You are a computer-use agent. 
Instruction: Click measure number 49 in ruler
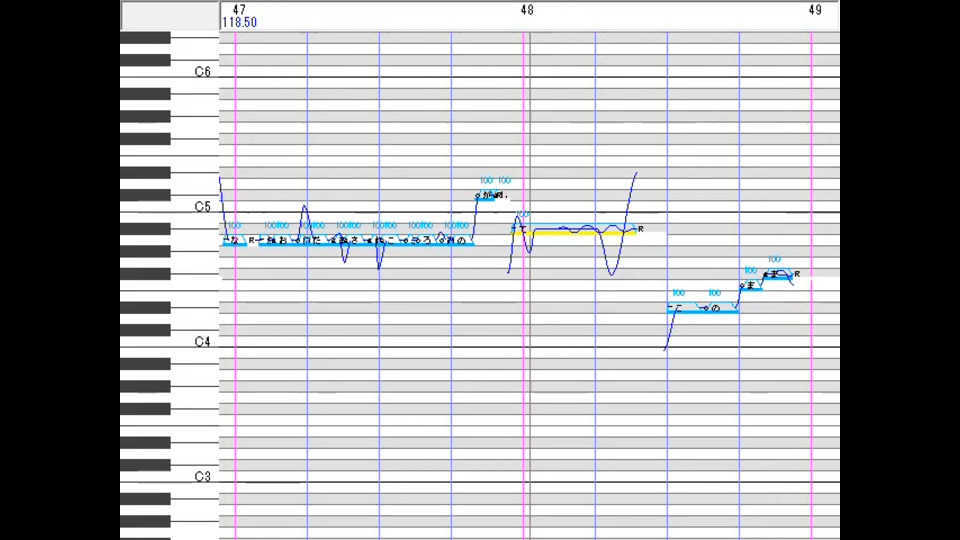[815, 10]
